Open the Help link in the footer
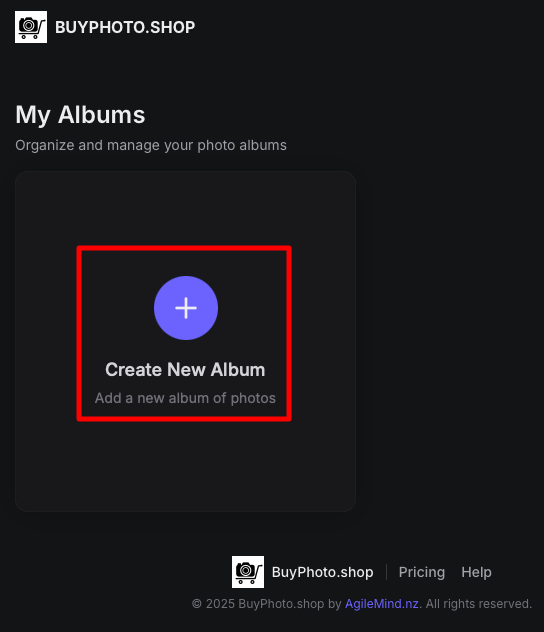Image resolution: width=544 pixels, height=632 pixels. point(476,572)
